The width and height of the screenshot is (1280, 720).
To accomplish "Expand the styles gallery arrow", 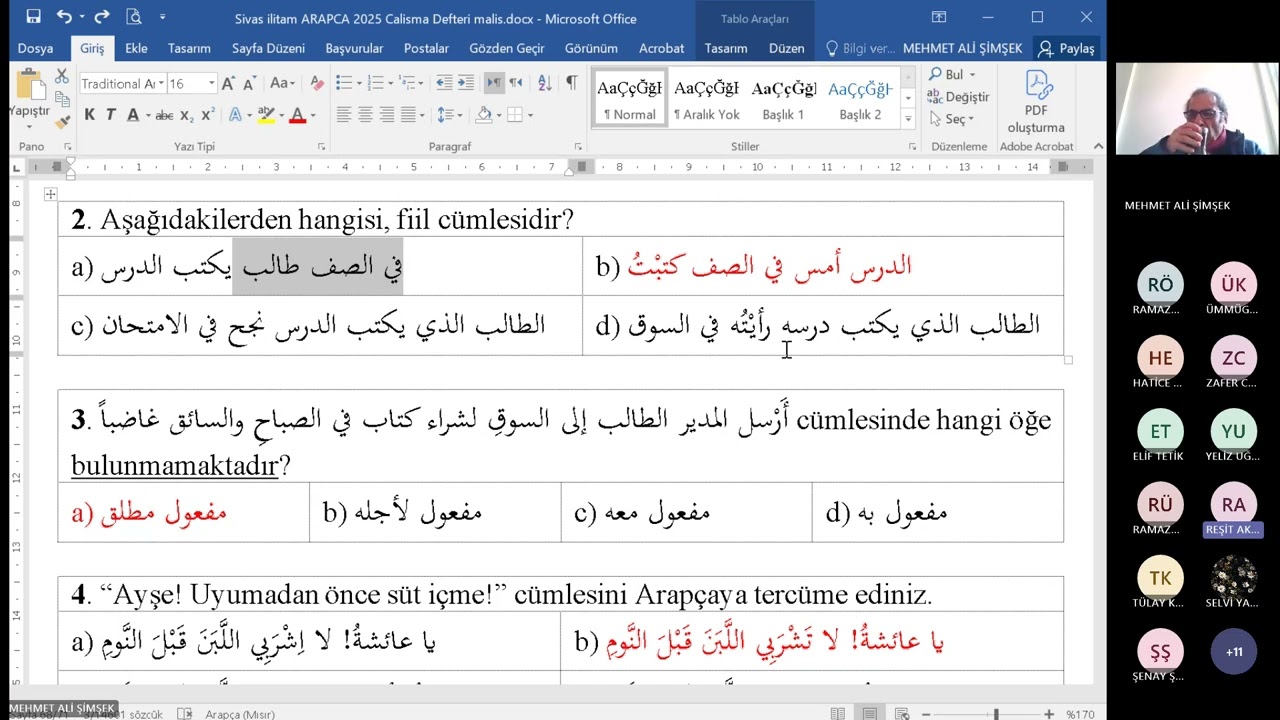I will [x=908, y=119].
